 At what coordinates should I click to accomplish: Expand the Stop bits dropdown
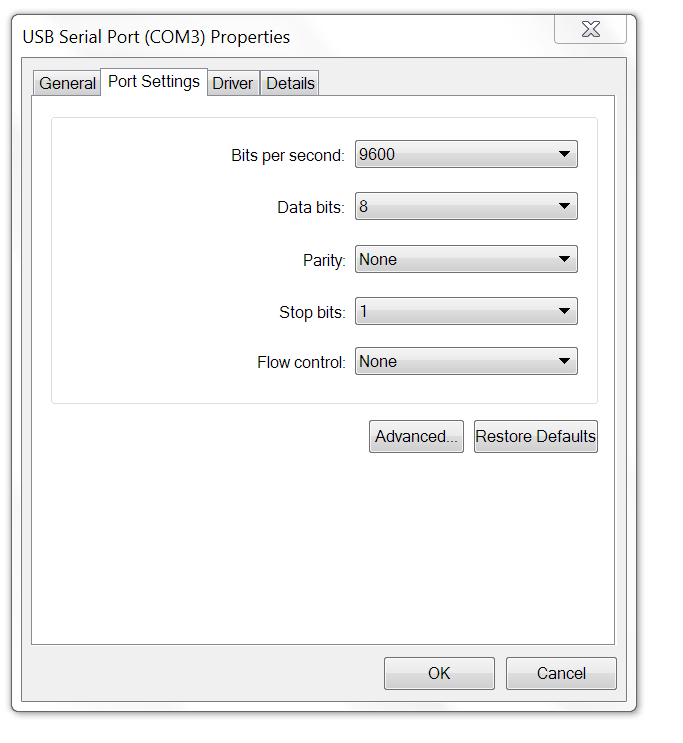(466, 311)
